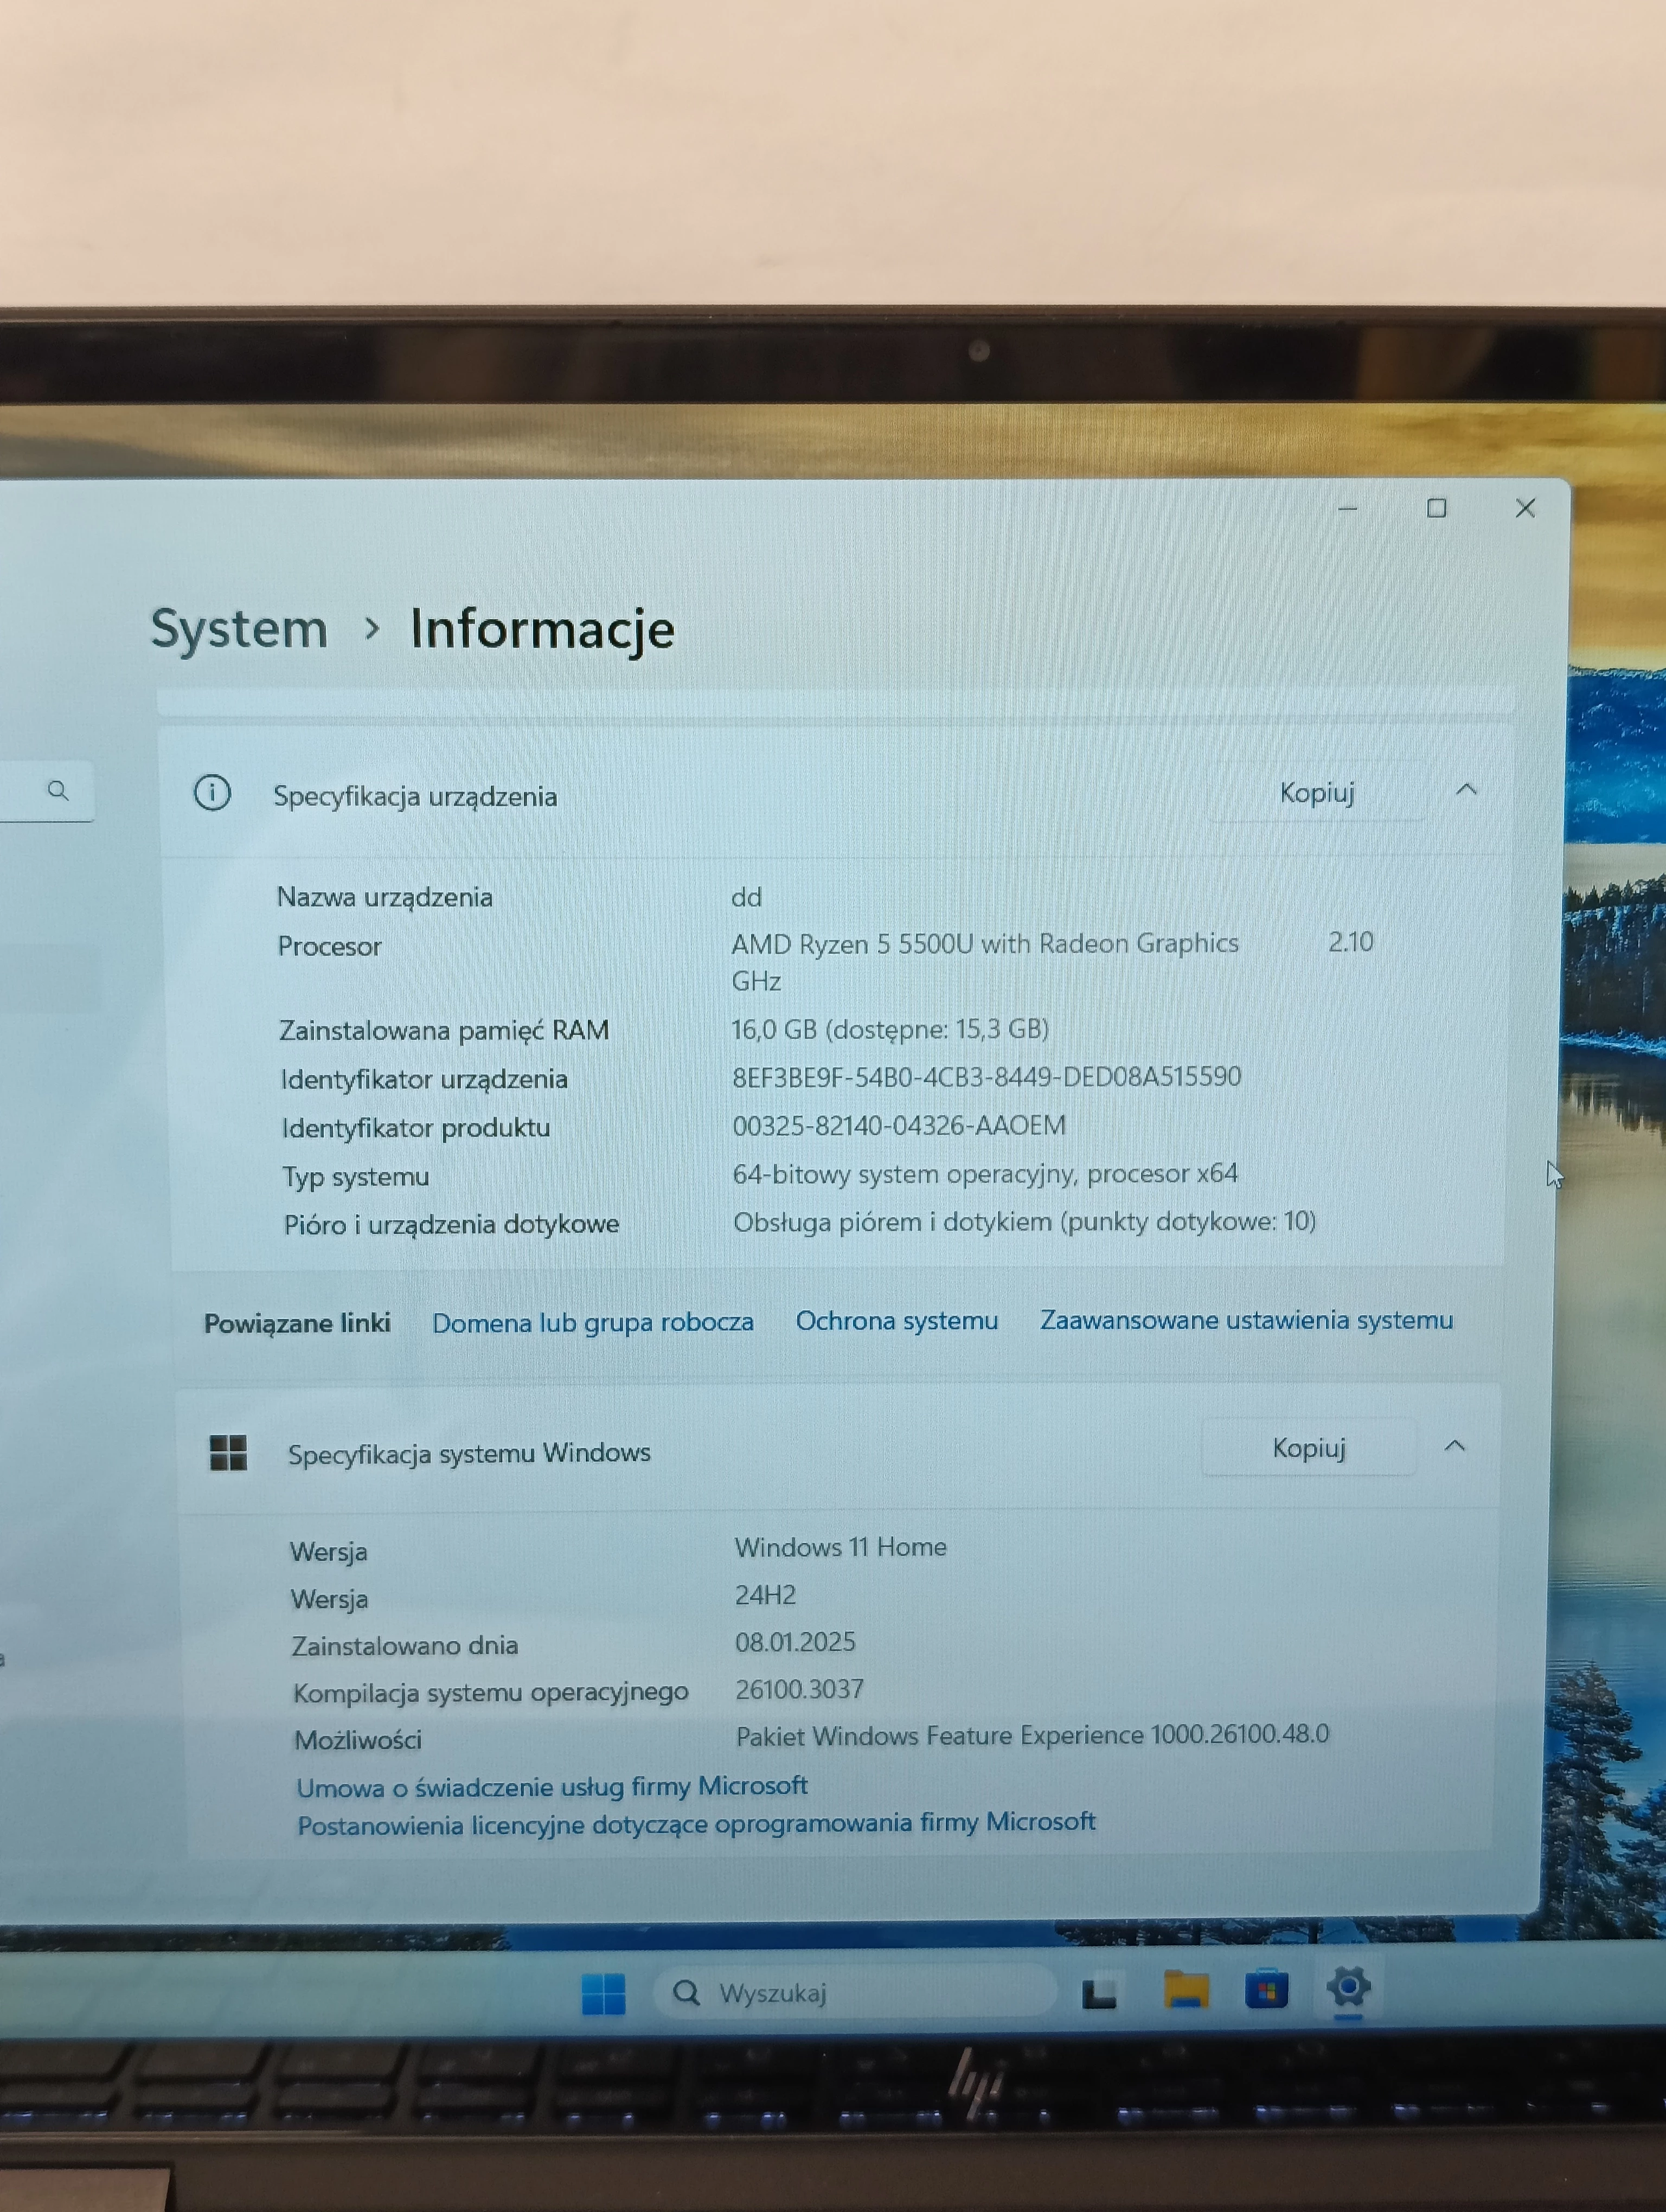
Task: Select device ID 8EF3BE9F-54B0-4CB3-8449-DED08A515590
Action: [987, 1077]
